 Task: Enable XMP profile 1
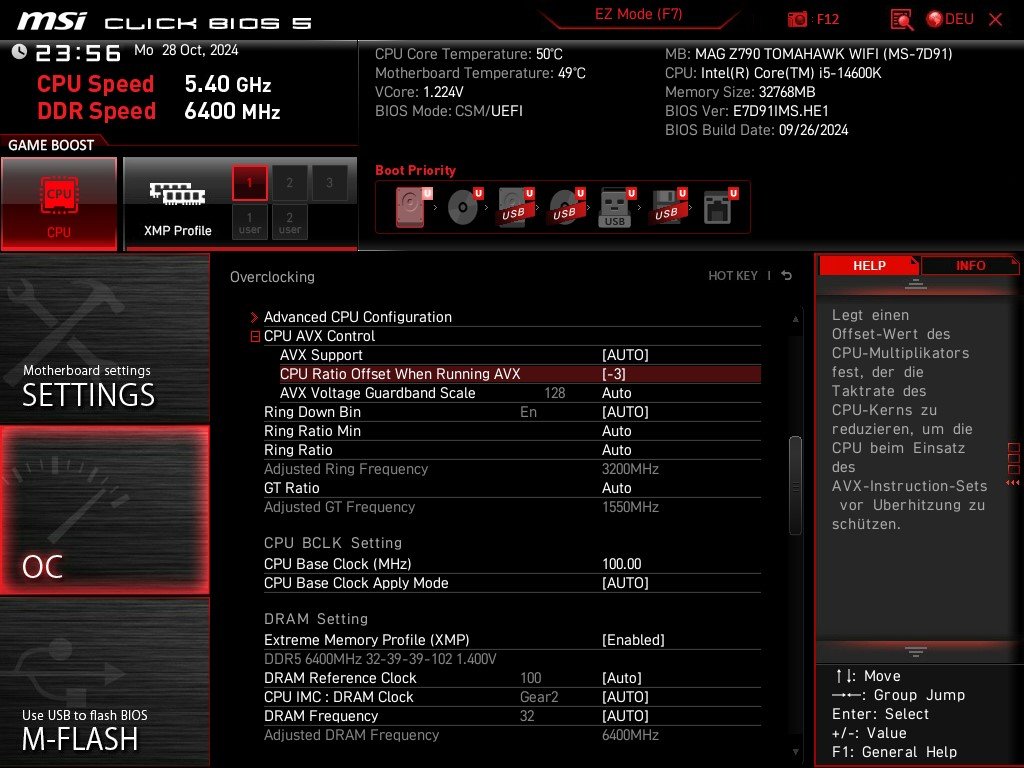point(249,183)
